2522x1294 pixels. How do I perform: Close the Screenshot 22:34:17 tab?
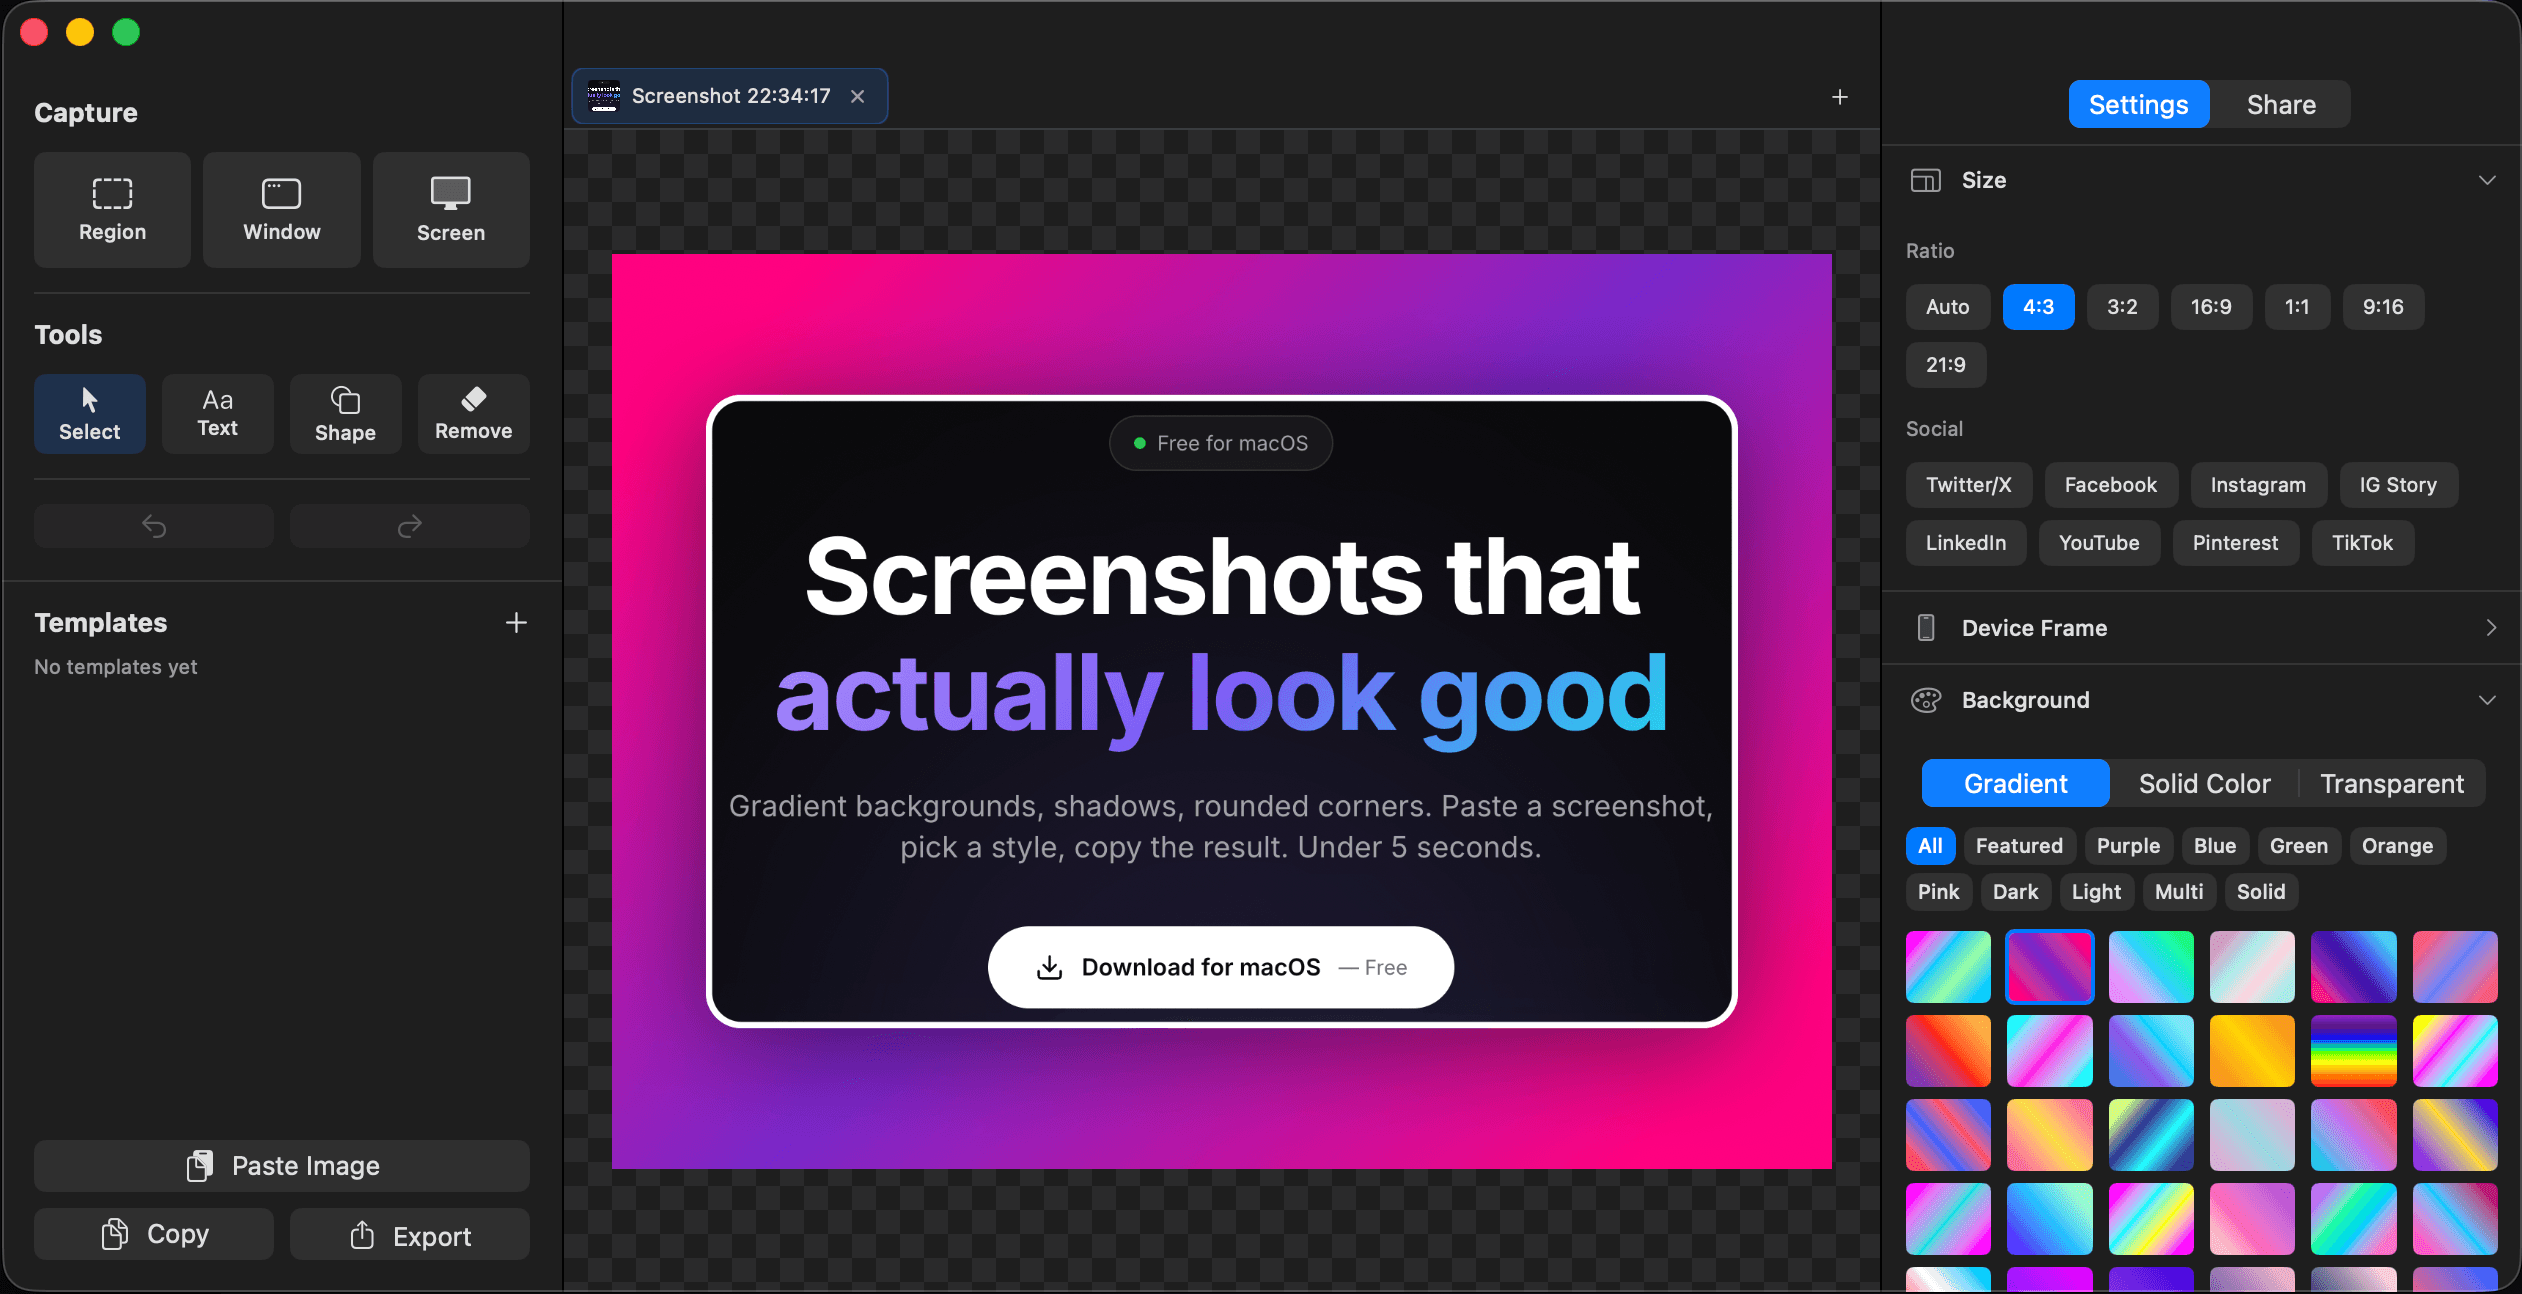(x=857, y=96)
